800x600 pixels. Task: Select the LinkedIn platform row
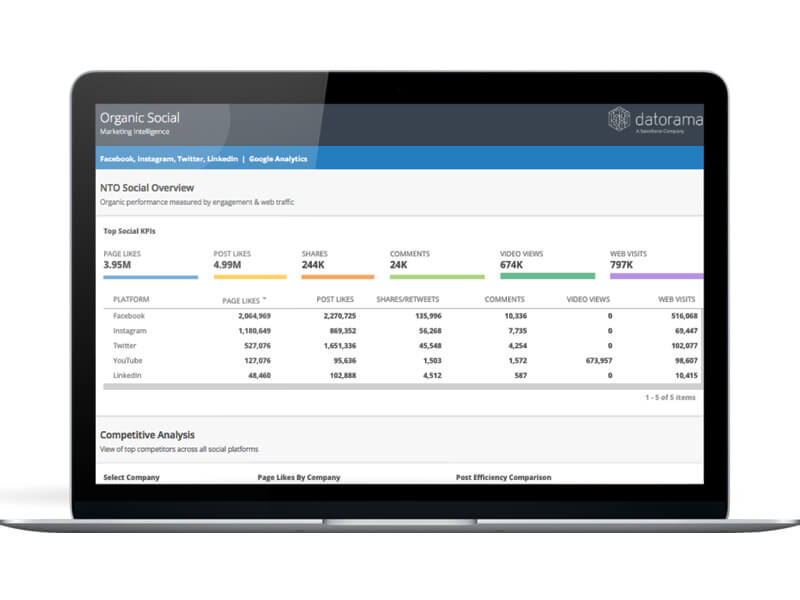click(x=129, y=375)
